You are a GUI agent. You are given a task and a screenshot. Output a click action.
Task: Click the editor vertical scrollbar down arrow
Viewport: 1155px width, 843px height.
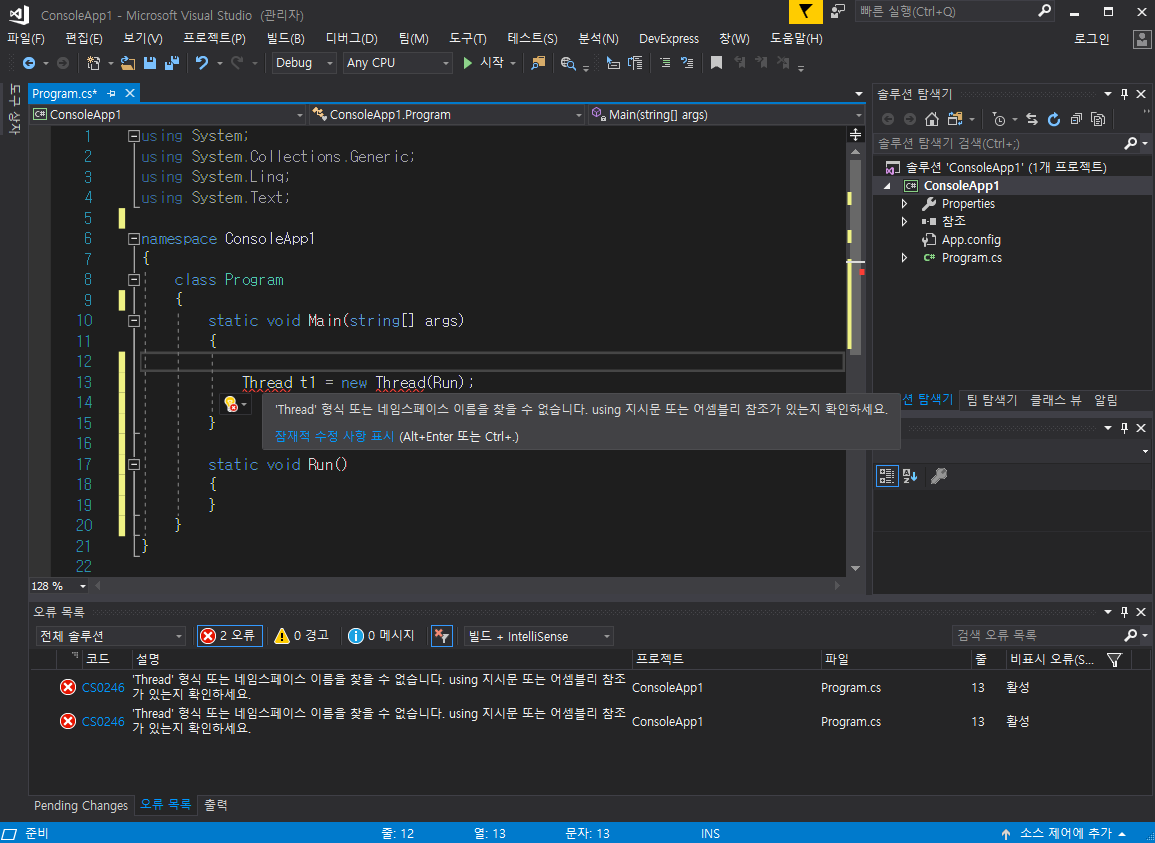click(855, 568)
